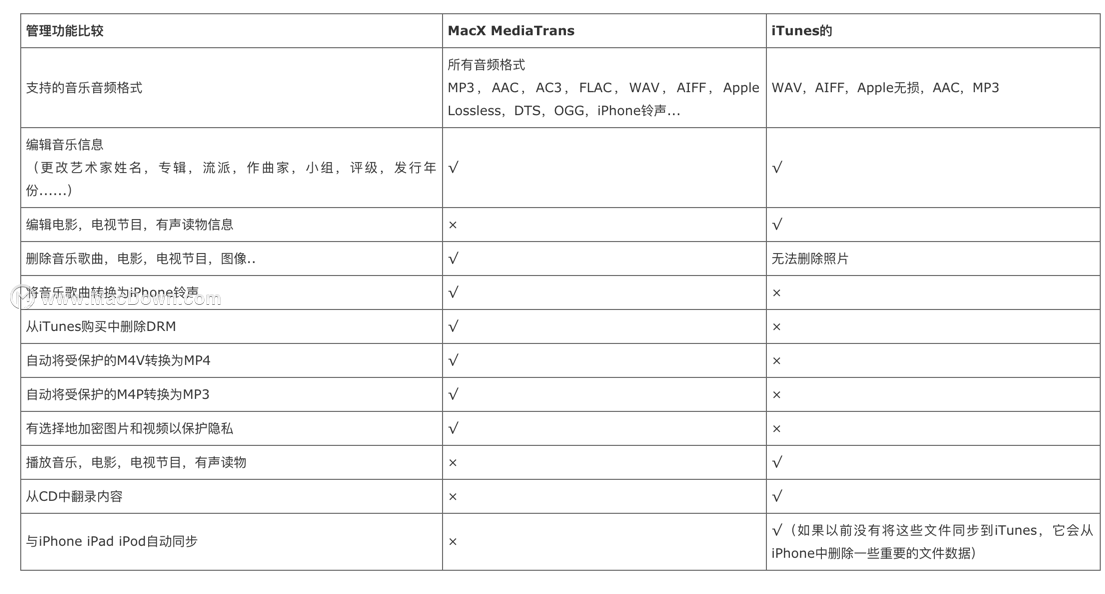Click the macdown watermark logo icon
The height and width of the screenshot is (594, 1105).
pos(22,298)
